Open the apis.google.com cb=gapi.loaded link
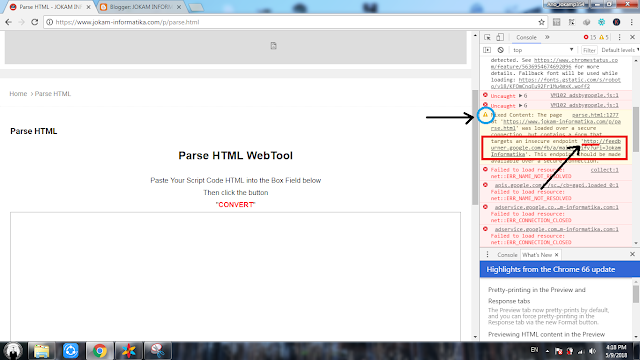640x360 pixels. pos(556,185)
